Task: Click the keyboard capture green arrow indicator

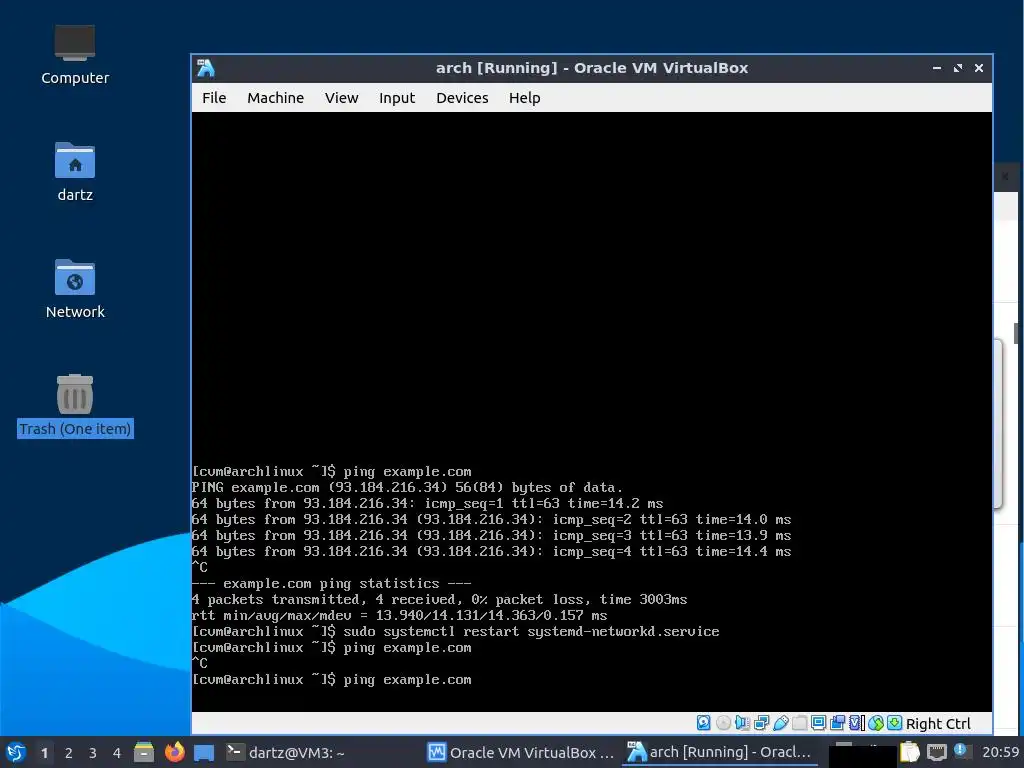Action: pos(895,722)
